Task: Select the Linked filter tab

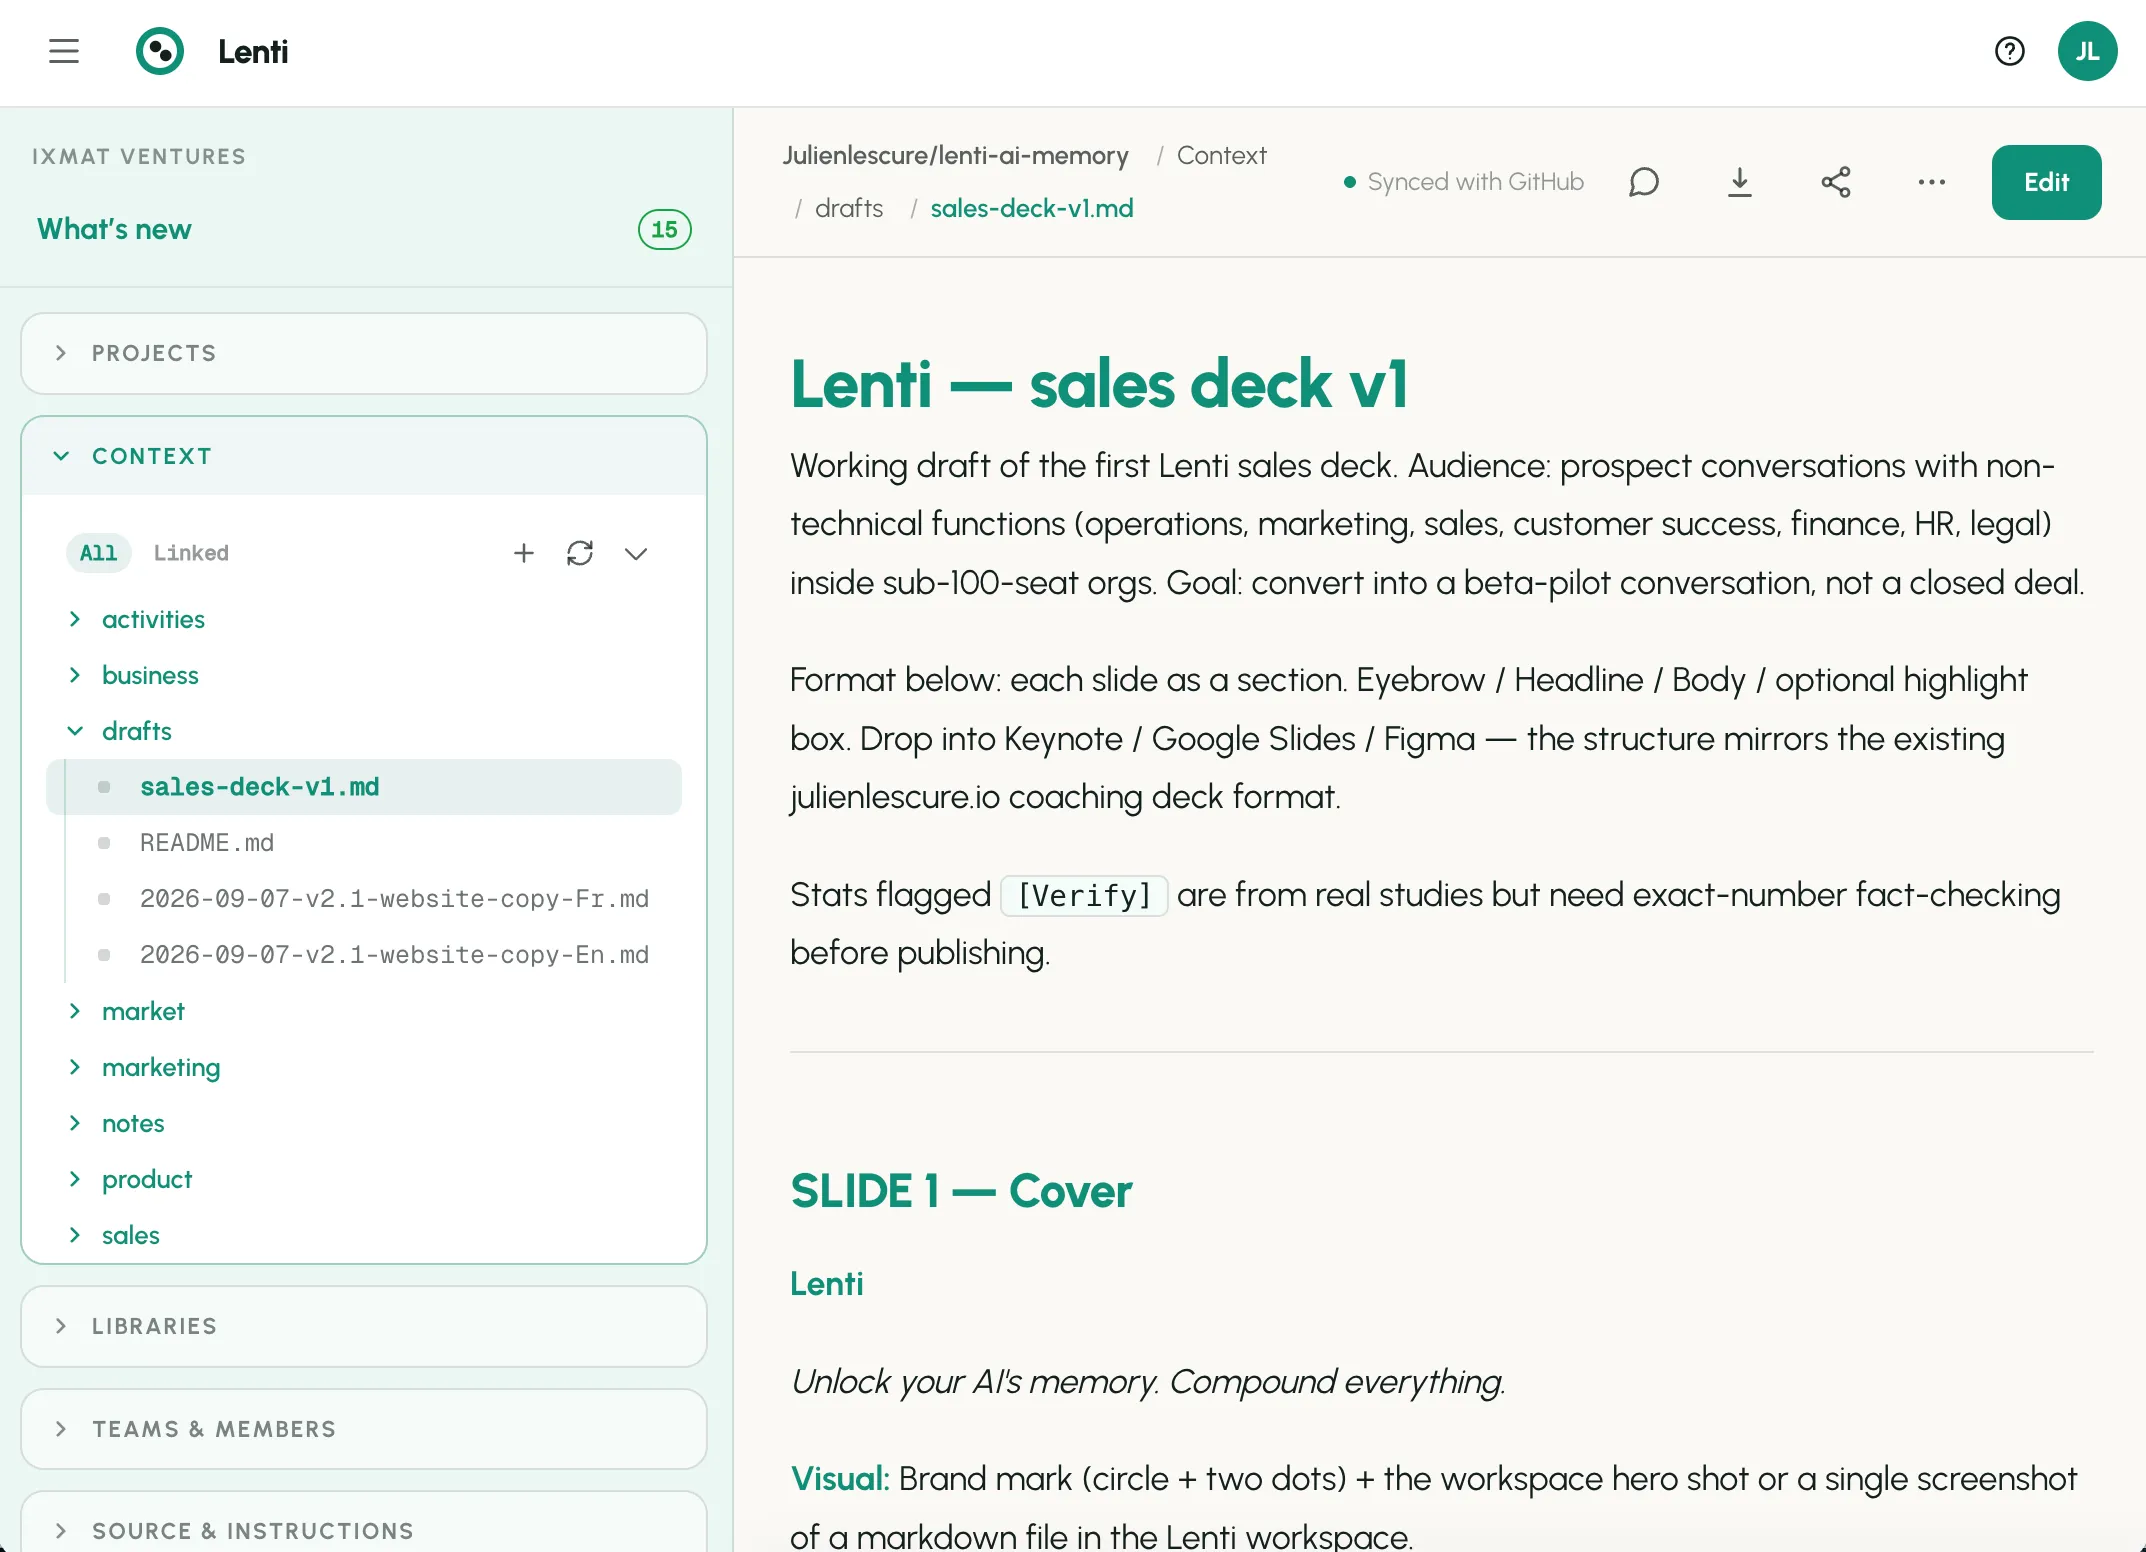Action: click(191, 553)
